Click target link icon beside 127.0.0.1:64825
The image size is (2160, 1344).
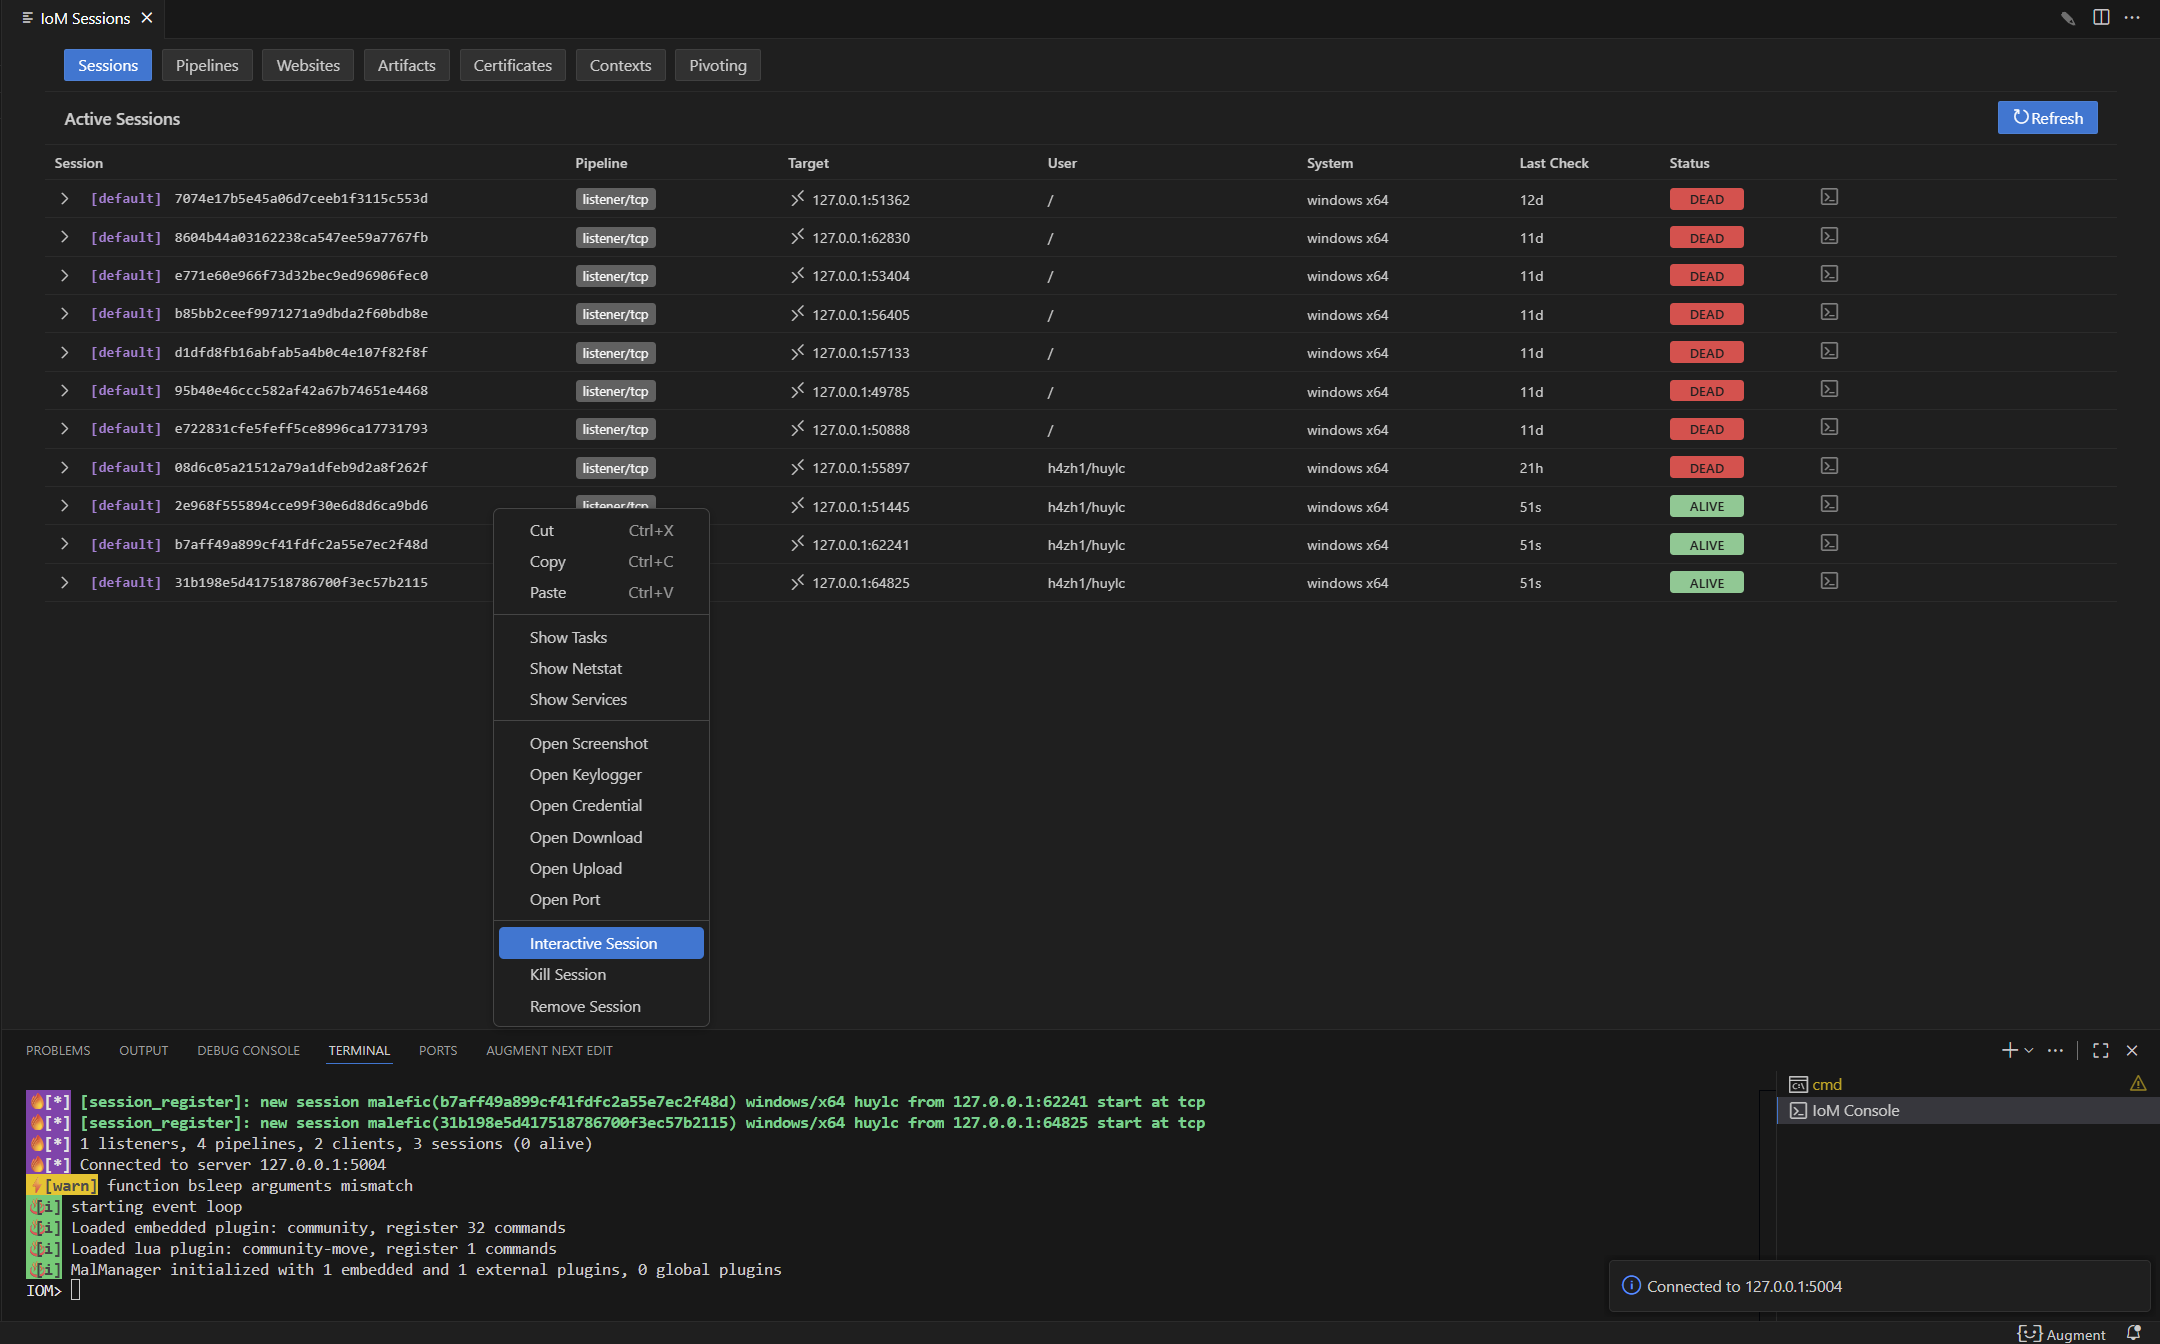tap(797, 581)
